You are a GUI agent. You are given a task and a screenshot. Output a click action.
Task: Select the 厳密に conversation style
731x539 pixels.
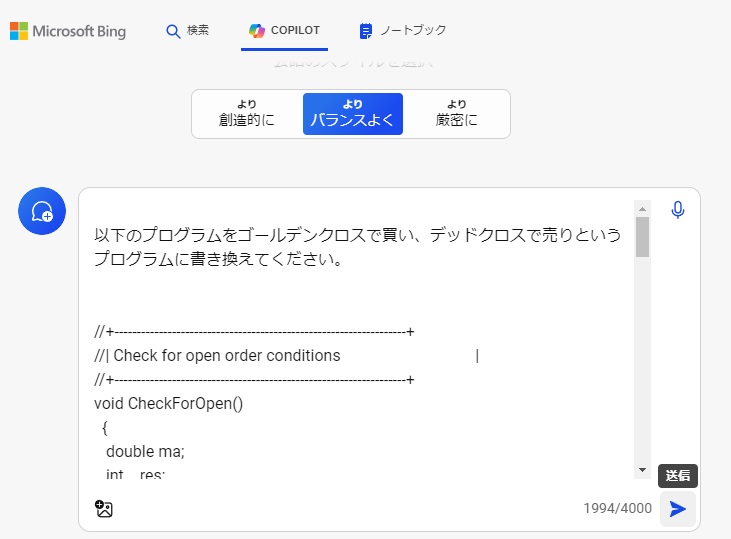pyautogui.click(x=456, y=114)
